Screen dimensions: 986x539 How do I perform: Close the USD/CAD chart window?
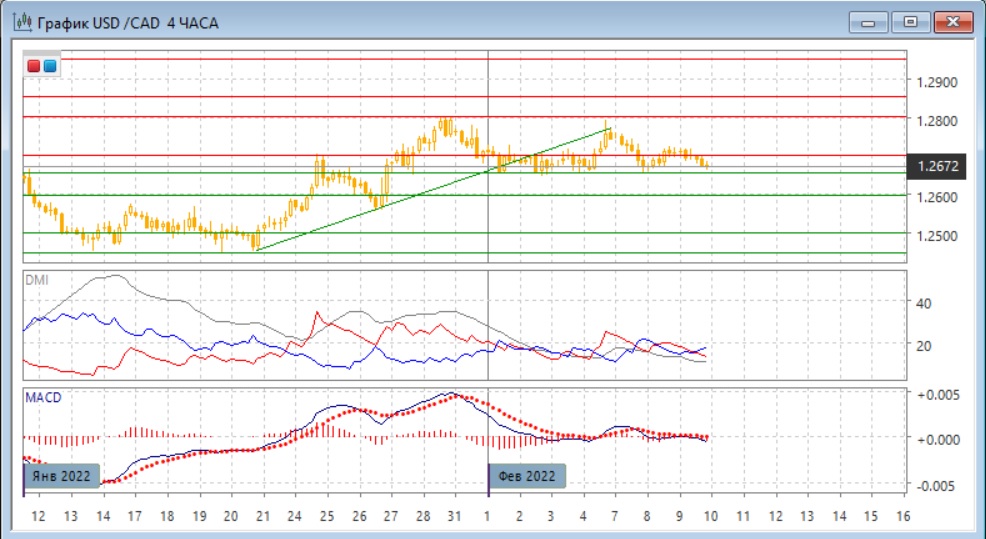[954, 21]
